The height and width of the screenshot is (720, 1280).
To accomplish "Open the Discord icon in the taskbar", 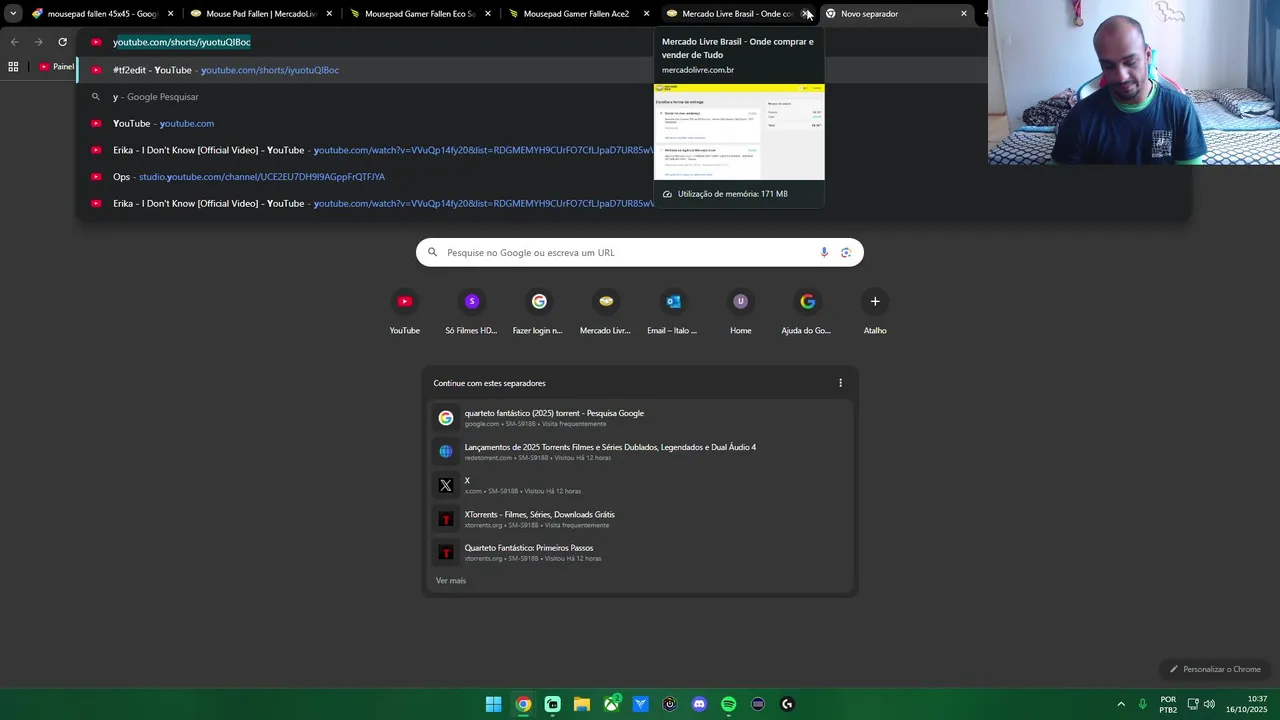I will point(699,704).
